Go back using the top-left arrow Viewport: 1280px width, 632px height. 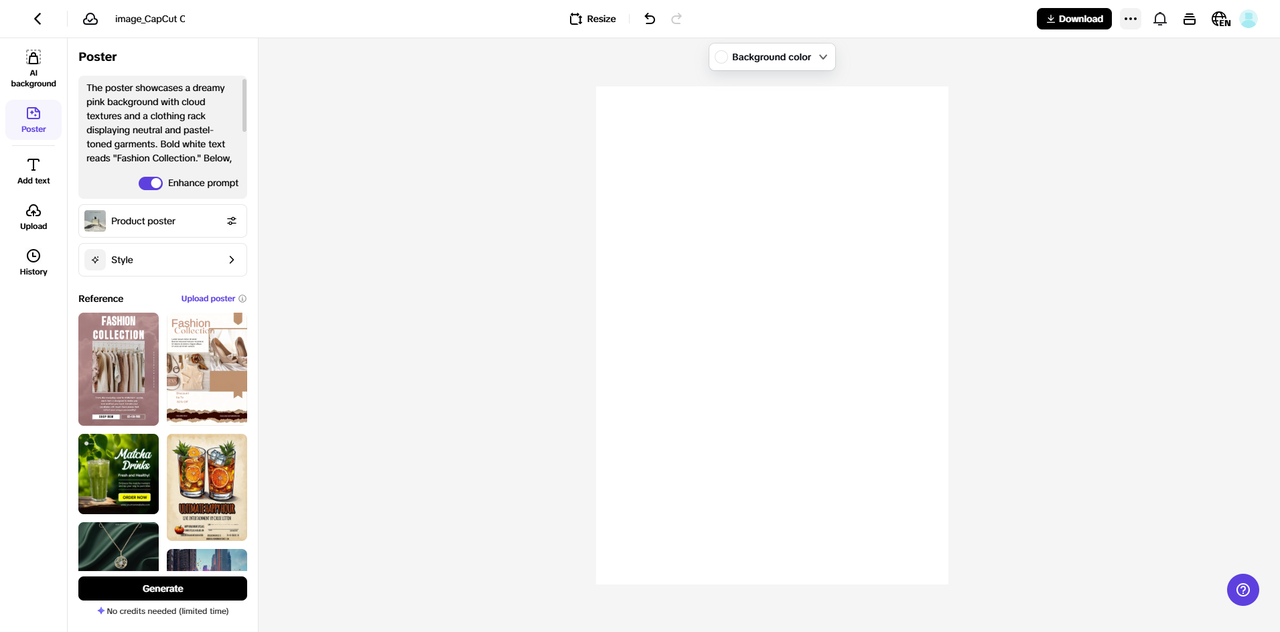click(37, 18)
